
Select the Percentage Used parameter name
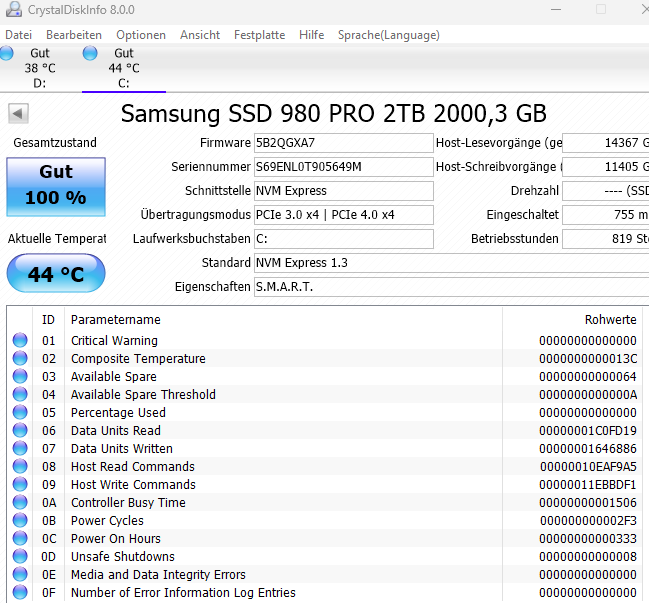[118, 413]
